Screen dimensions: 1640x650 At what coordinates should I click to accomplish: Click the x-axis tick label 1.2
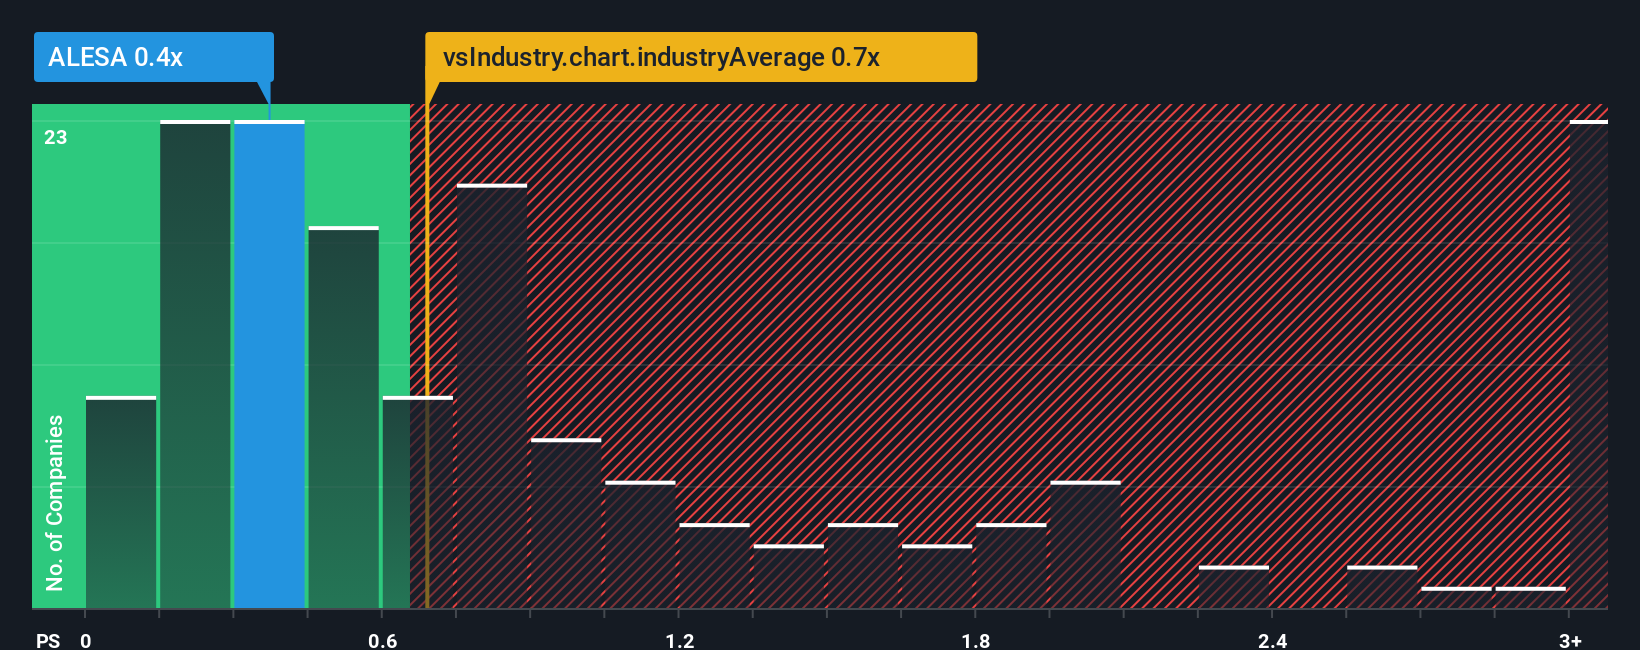coord(679,640)
